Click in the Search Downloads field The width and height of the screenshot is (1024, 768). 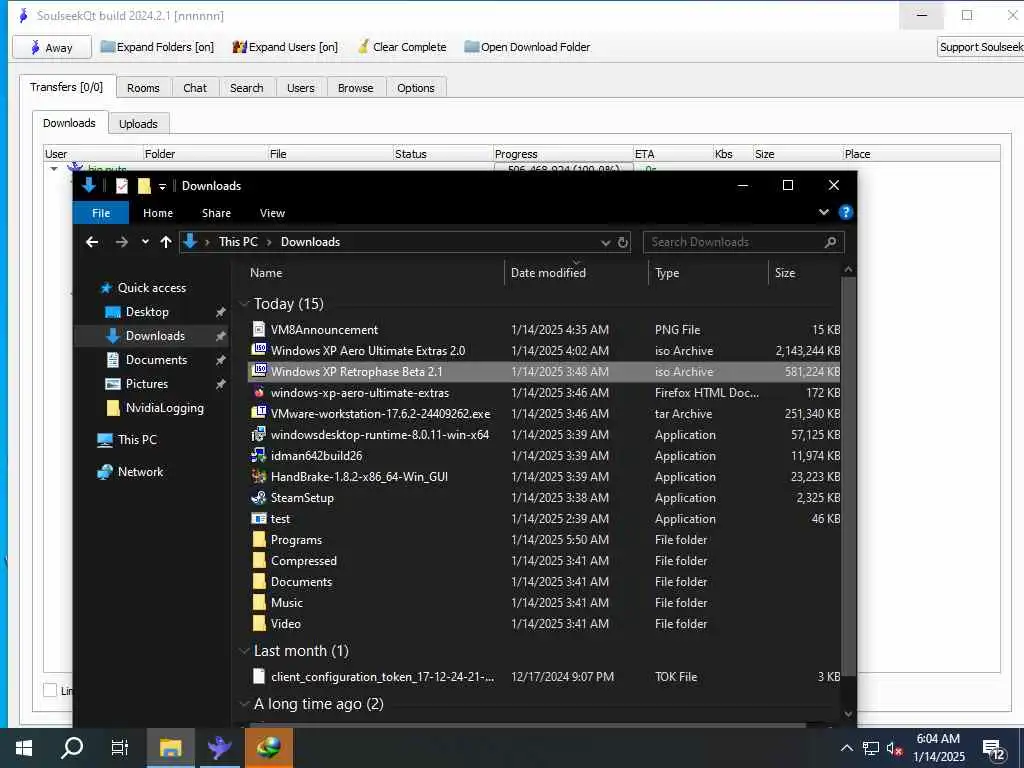pyautogui.click(x=743, y=242)
